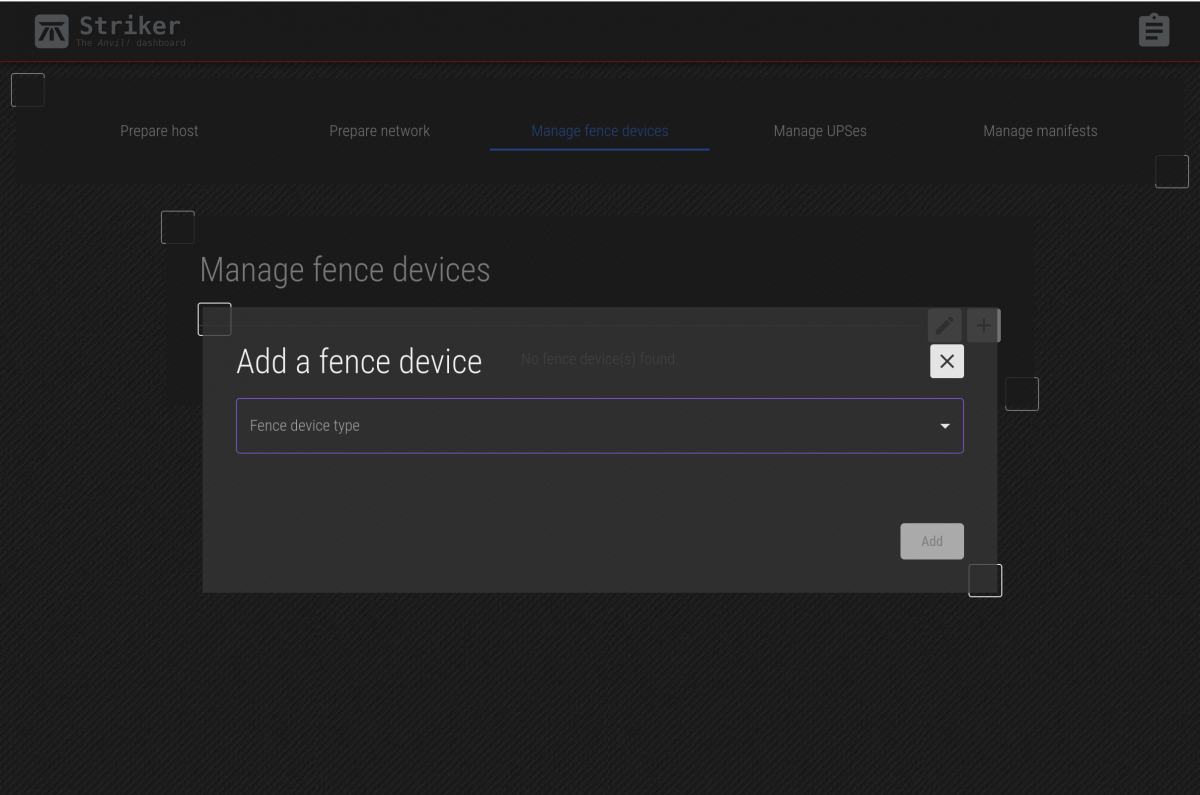Switch to the Prepare host tab
The image size is (1200, 795).
(159, 131)
